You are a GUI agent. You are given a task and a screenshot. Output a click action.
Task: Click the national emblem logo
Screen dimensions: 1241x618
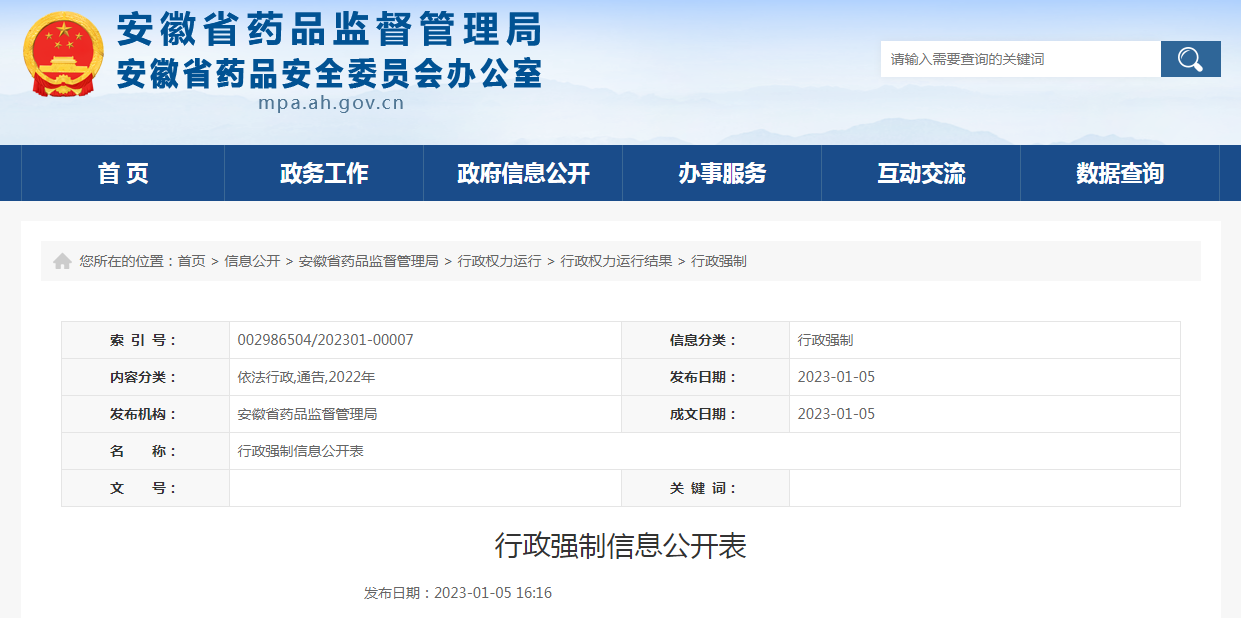(64, 55)
